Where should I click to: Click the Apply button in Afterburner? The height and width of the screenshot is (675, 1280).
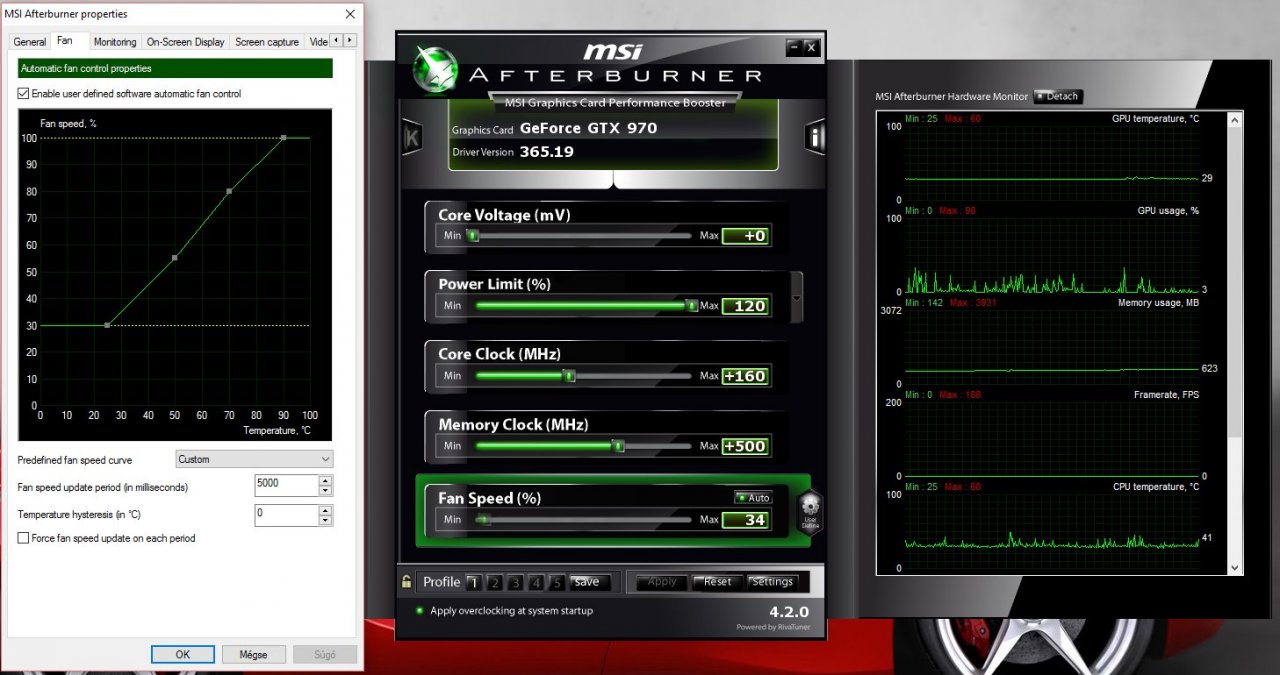coord(662,582)
